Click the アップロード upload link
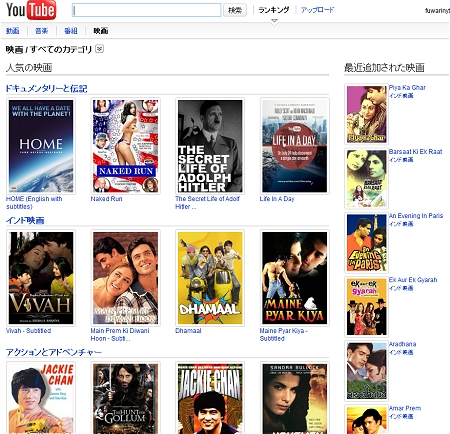Viewport: 450px width, 434px height. tap(317, 10)
